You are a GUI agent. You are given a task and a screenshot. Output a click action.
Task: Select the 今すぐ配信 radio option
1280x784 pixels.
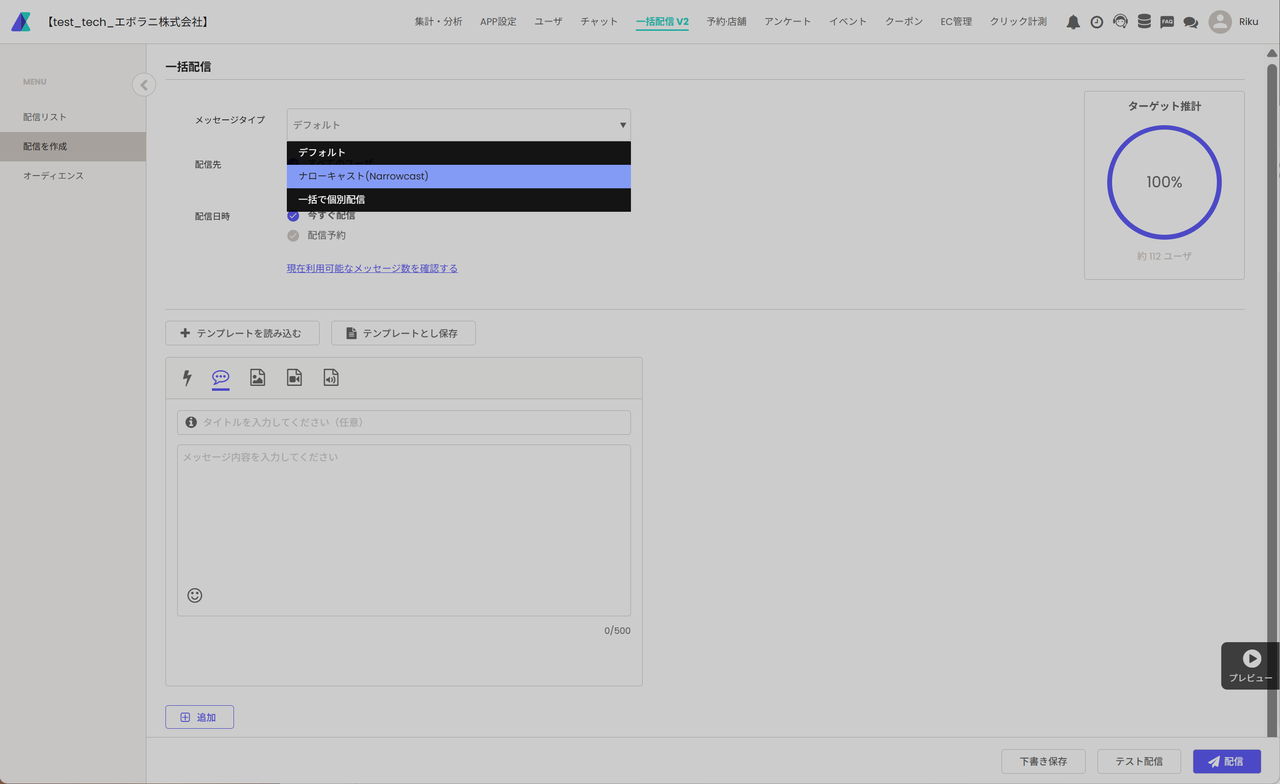pyautogui.click(x=293, y=216)
